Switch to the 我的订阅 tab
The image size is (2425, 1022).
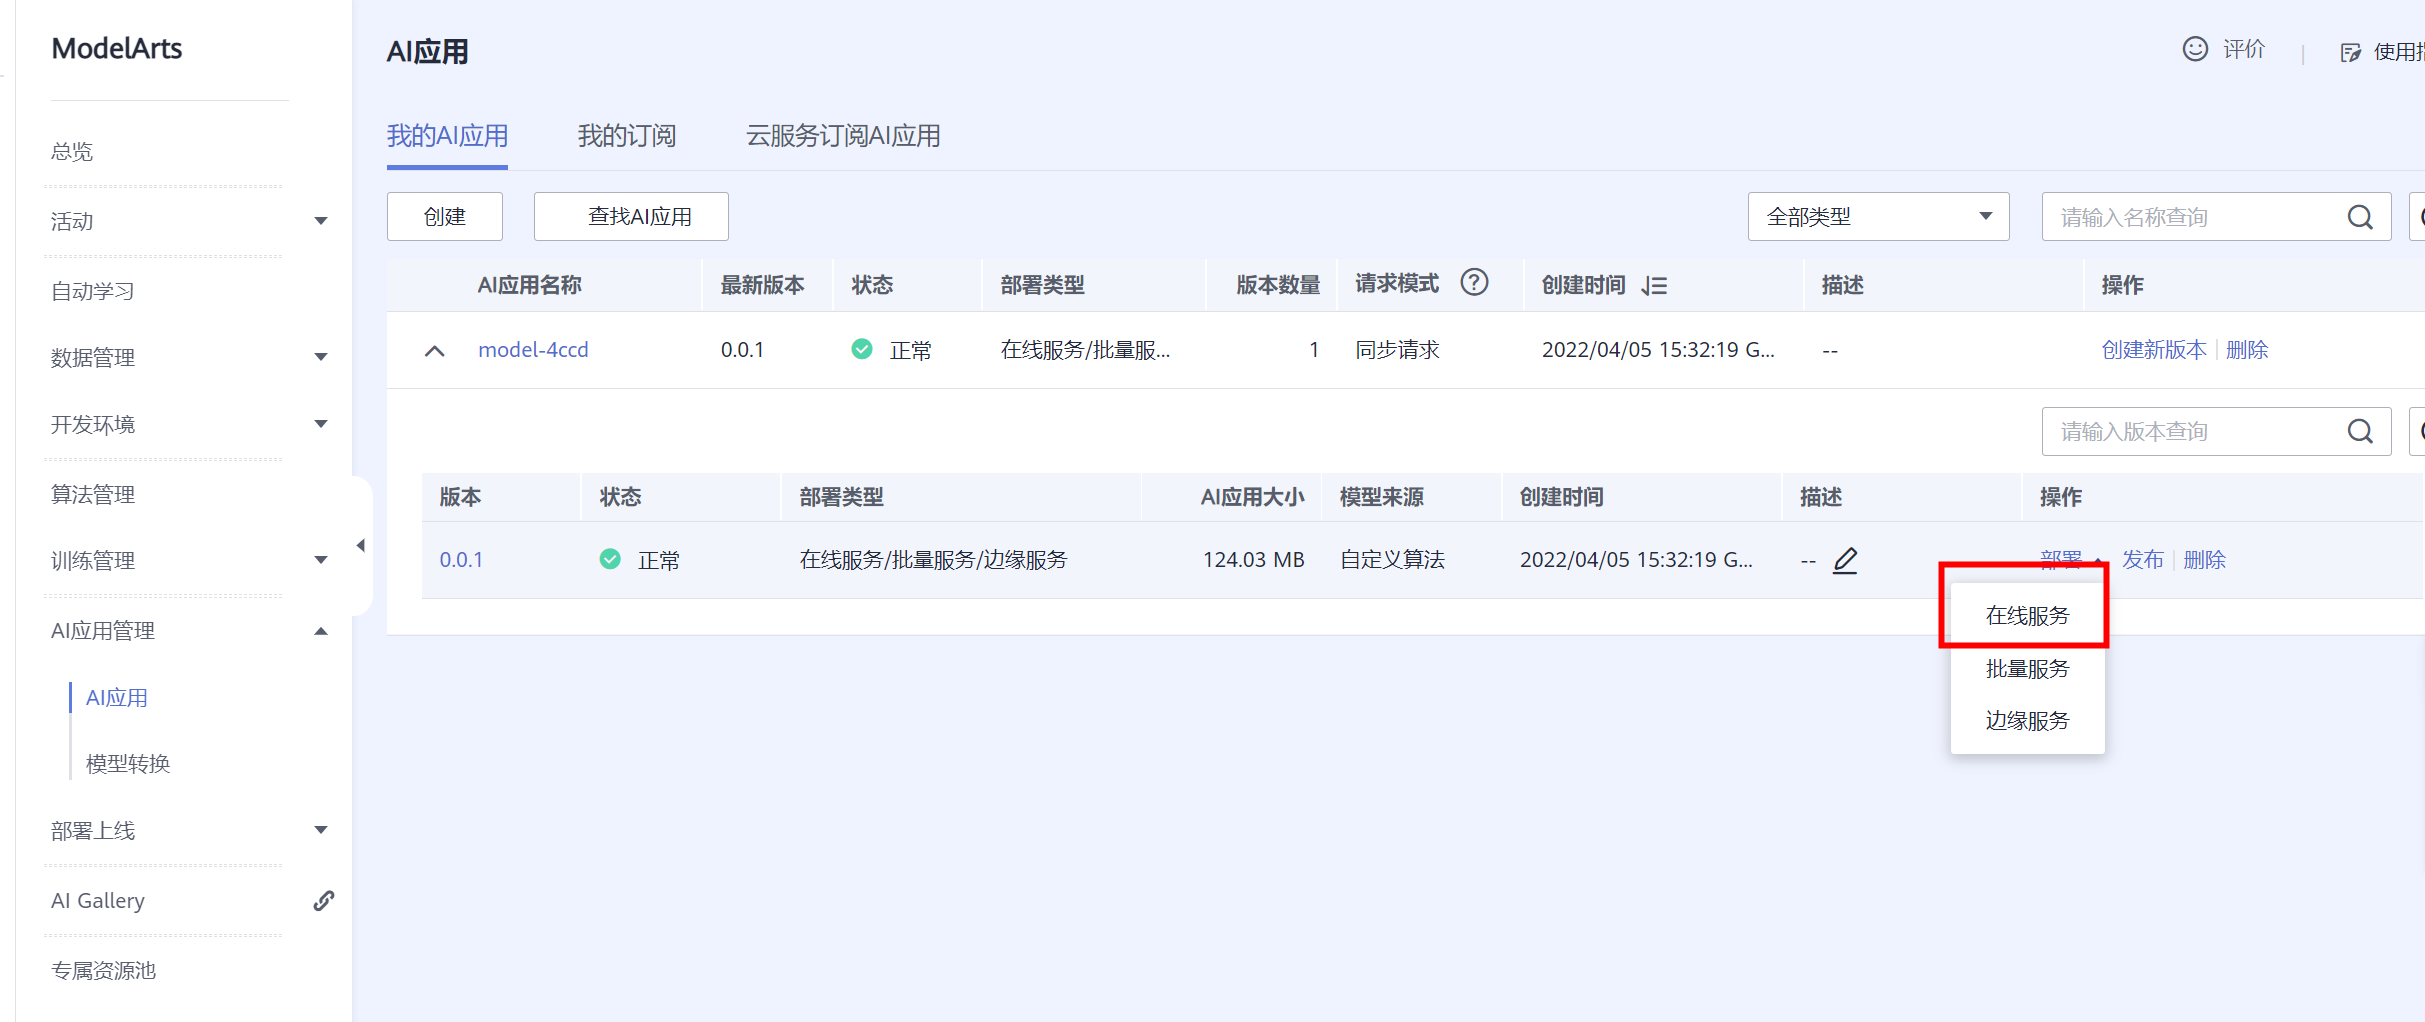(x=626, y=136)
